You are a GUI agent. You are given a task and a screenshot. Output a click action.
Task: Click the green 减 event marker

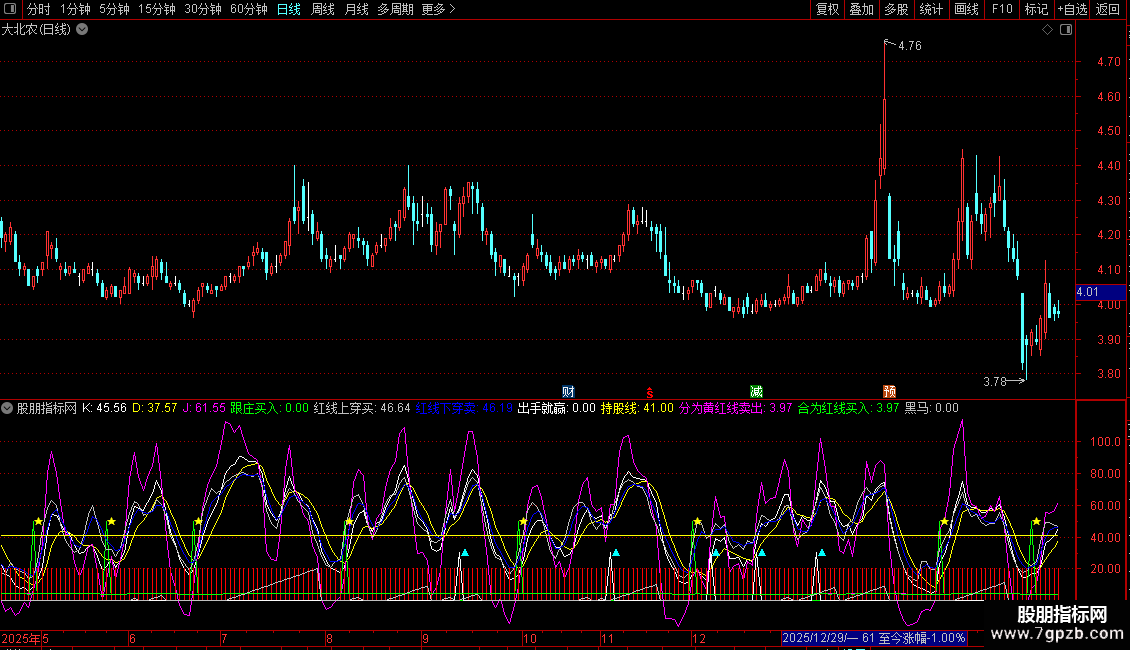coord(757,391)
